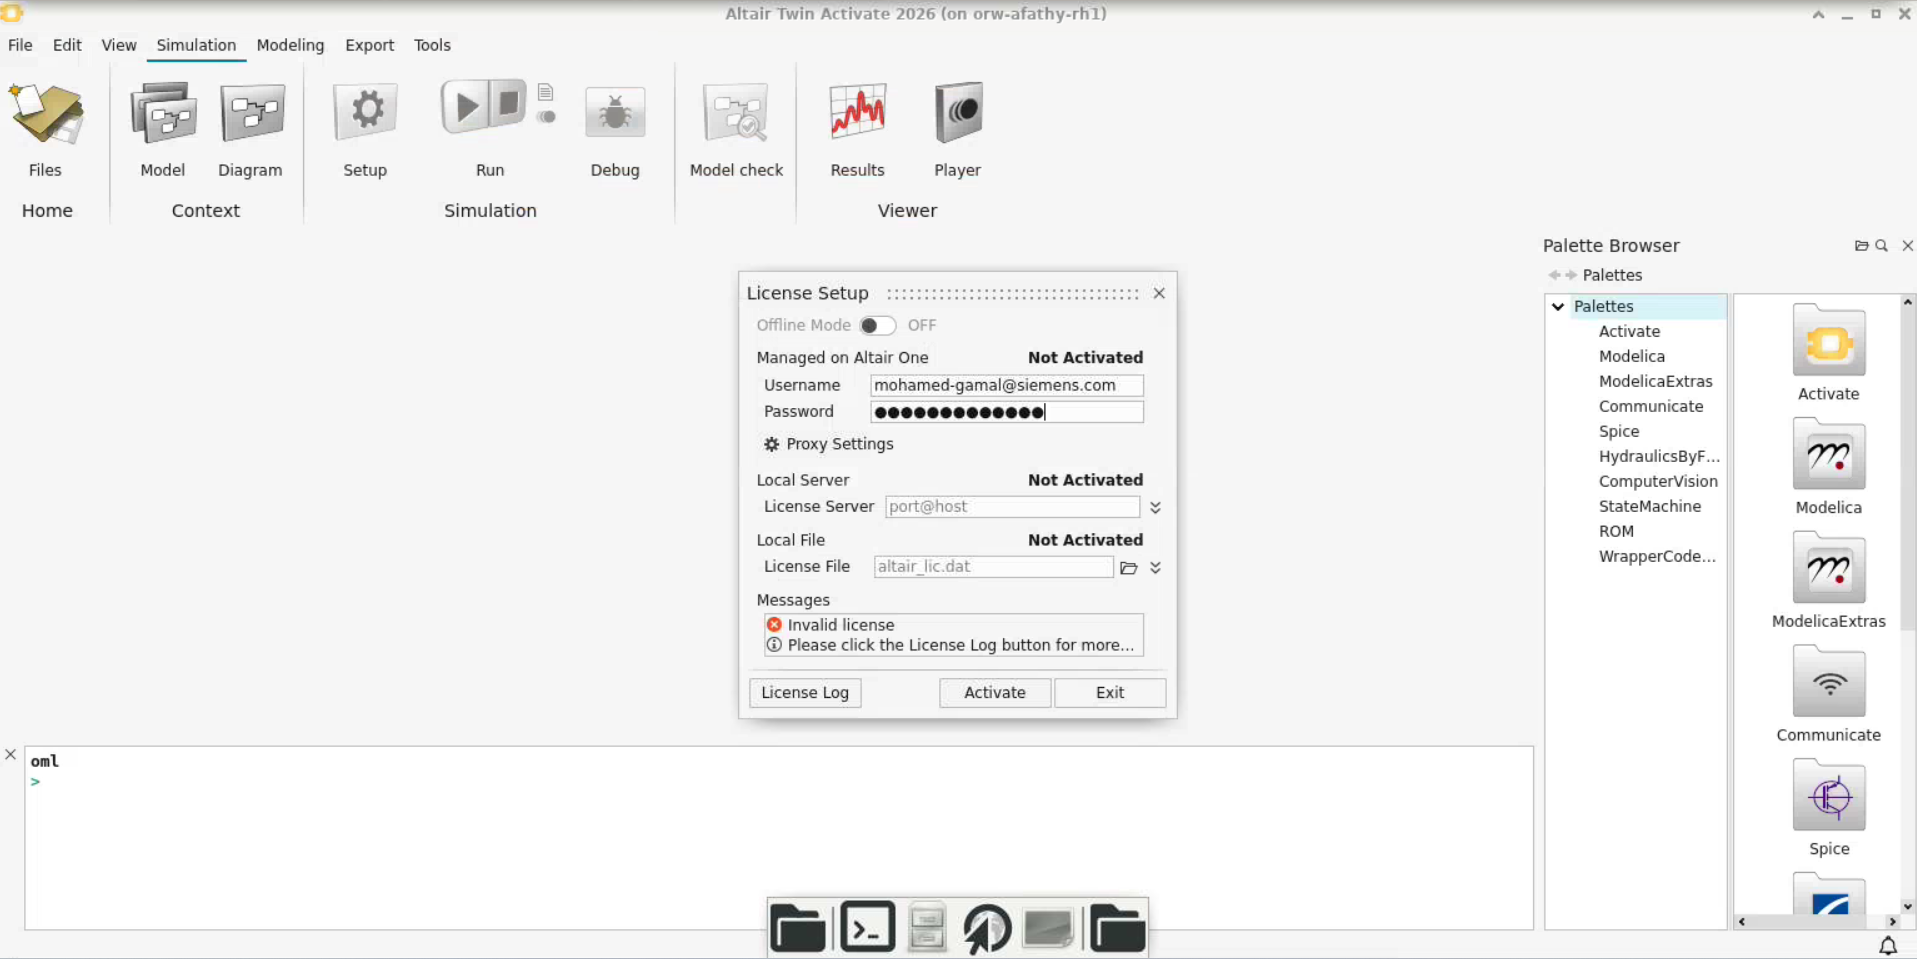Open the Tools menu
This screenshot has height=959, width=1917.
pos(432,45)
